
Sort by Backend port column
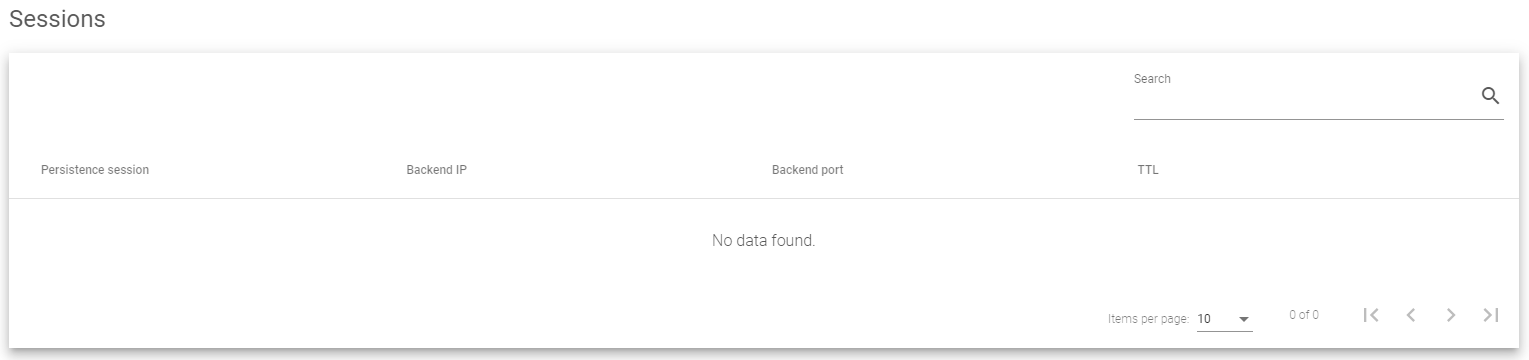(x=808, y=170)
